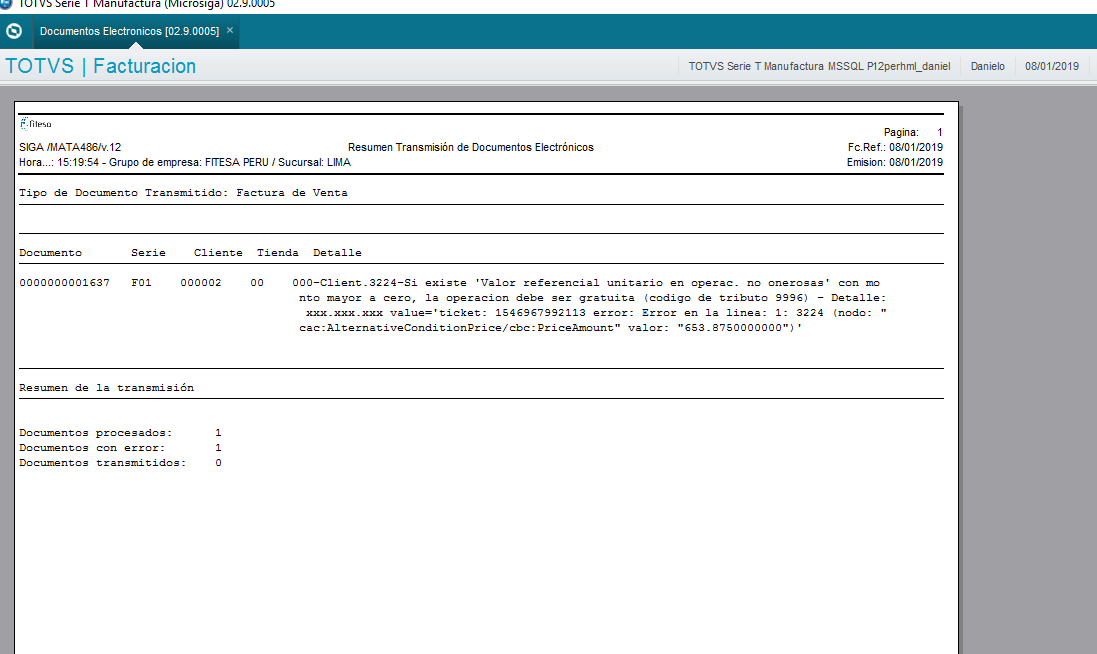The width and height of the screenshot is (1097, 654).
Task: Click error detail line starting 000-Client.3224
Action: click(x=586, y=283)
